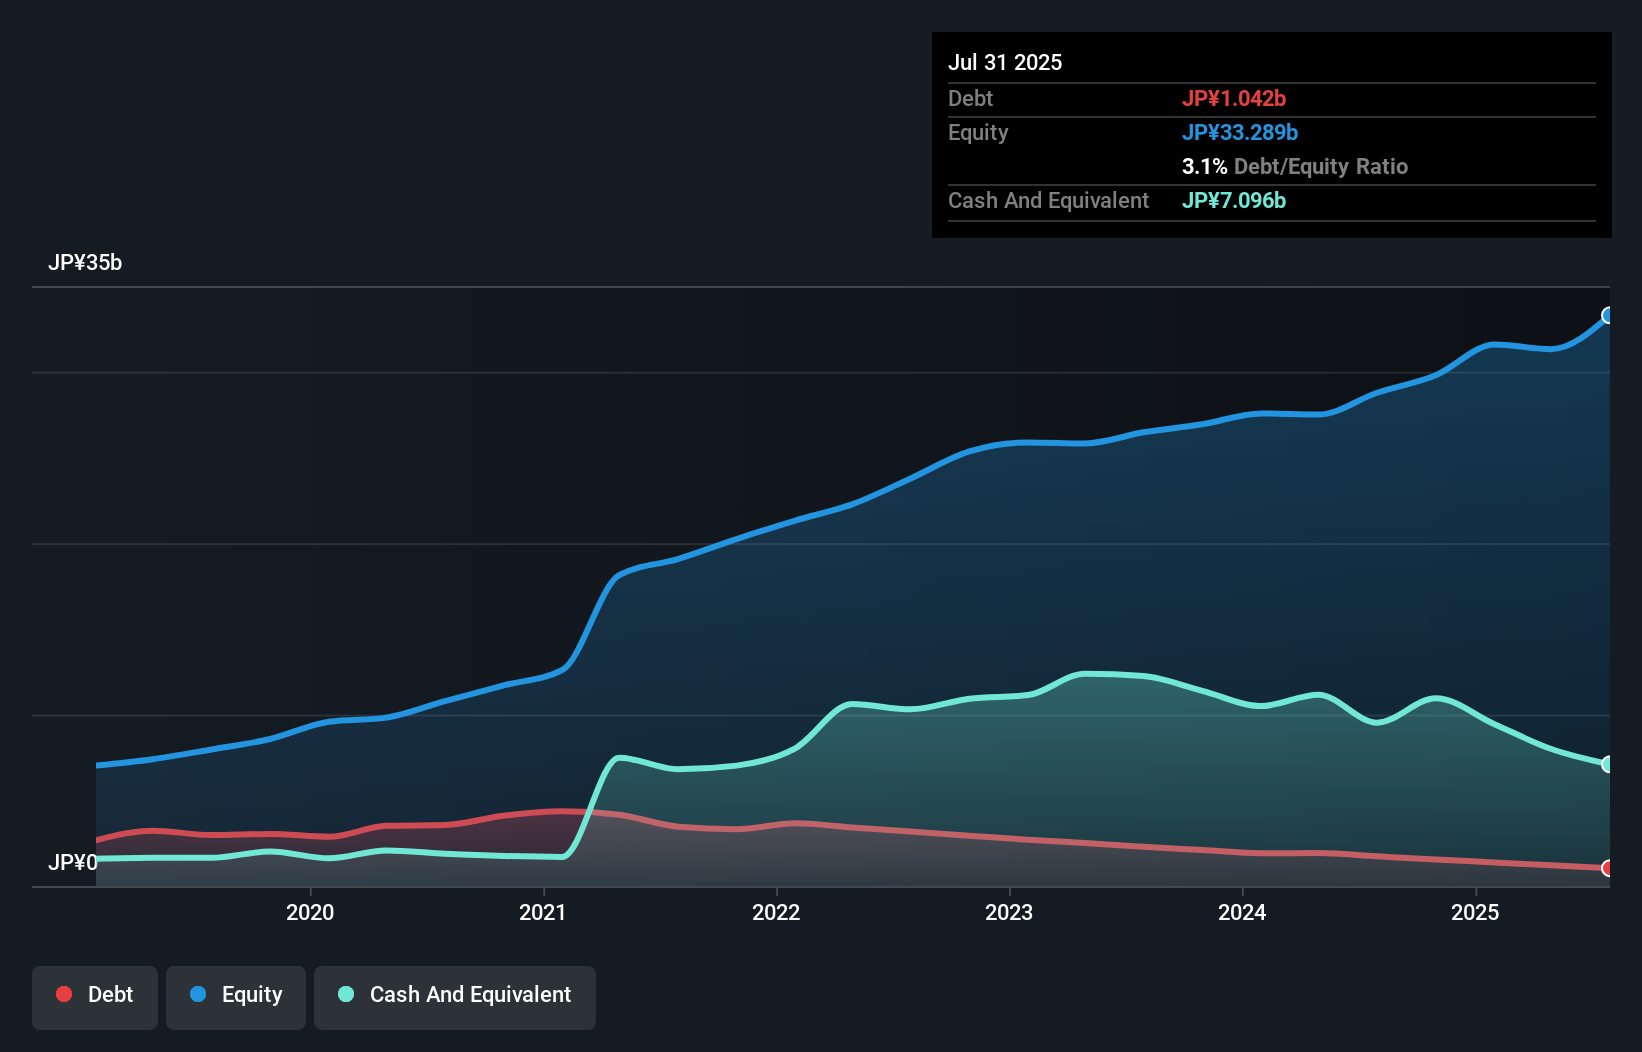Click the JP¥7.096b Cash value
Viewport: 1642px width, 1052px height.
[1234, 200]
